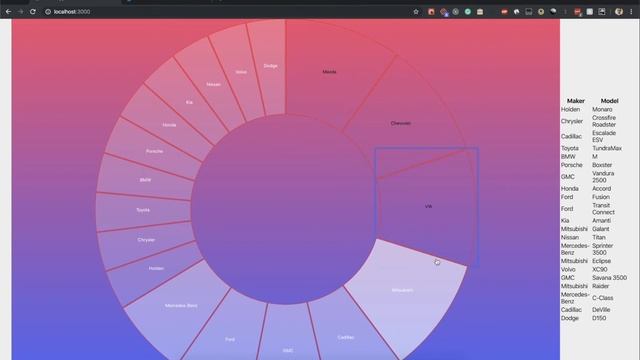Viewport: 640px width, 360px height.
Task: Click the Savana 3500 model cell
Action: [609, 278]
